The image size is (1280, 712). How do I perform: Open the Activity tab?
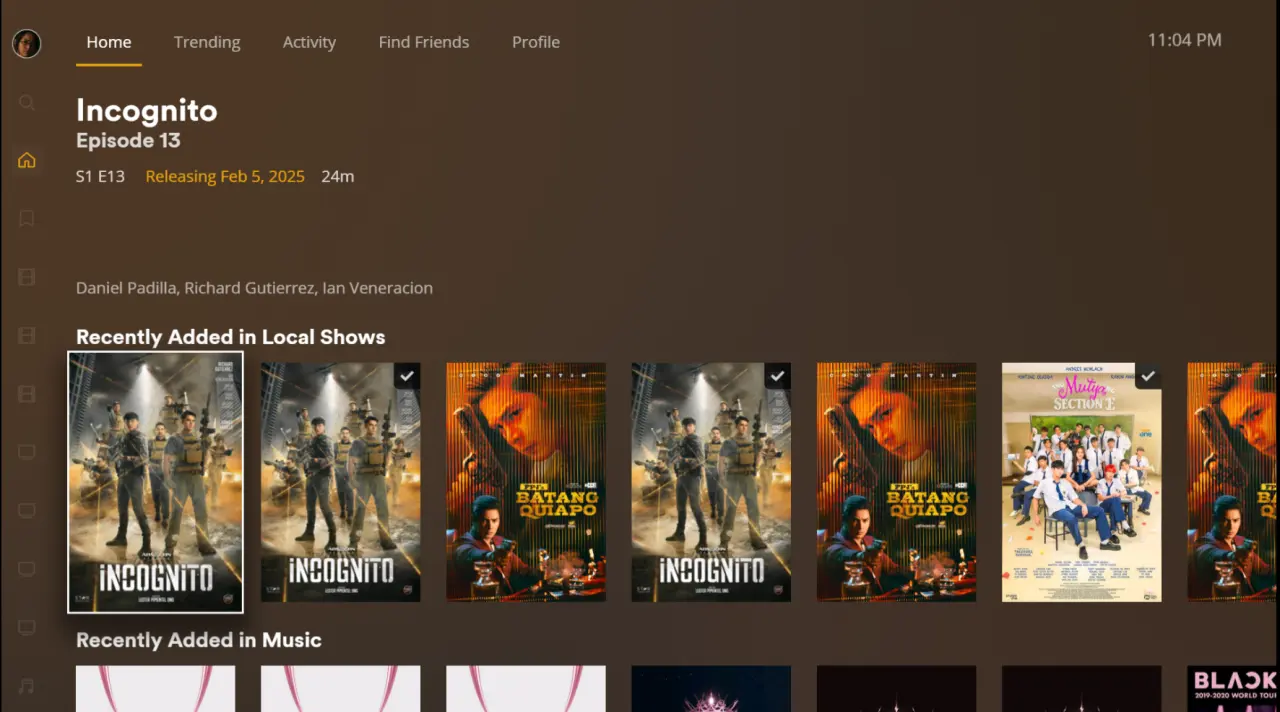309,42
